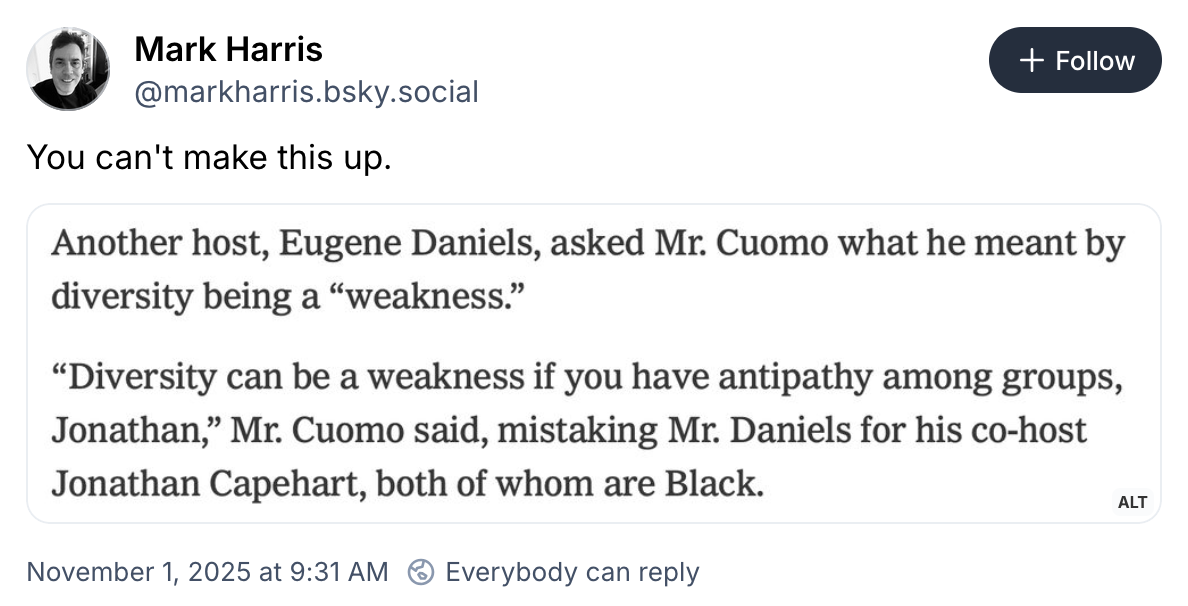Click the word "Black." ending the excerpt

714,484
